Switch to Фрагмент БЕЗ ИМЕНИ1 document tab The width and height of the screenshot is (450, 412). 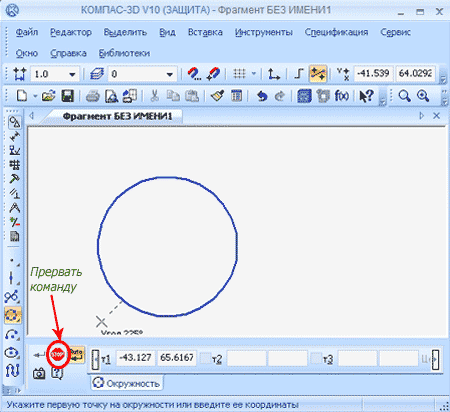[117, 116]
